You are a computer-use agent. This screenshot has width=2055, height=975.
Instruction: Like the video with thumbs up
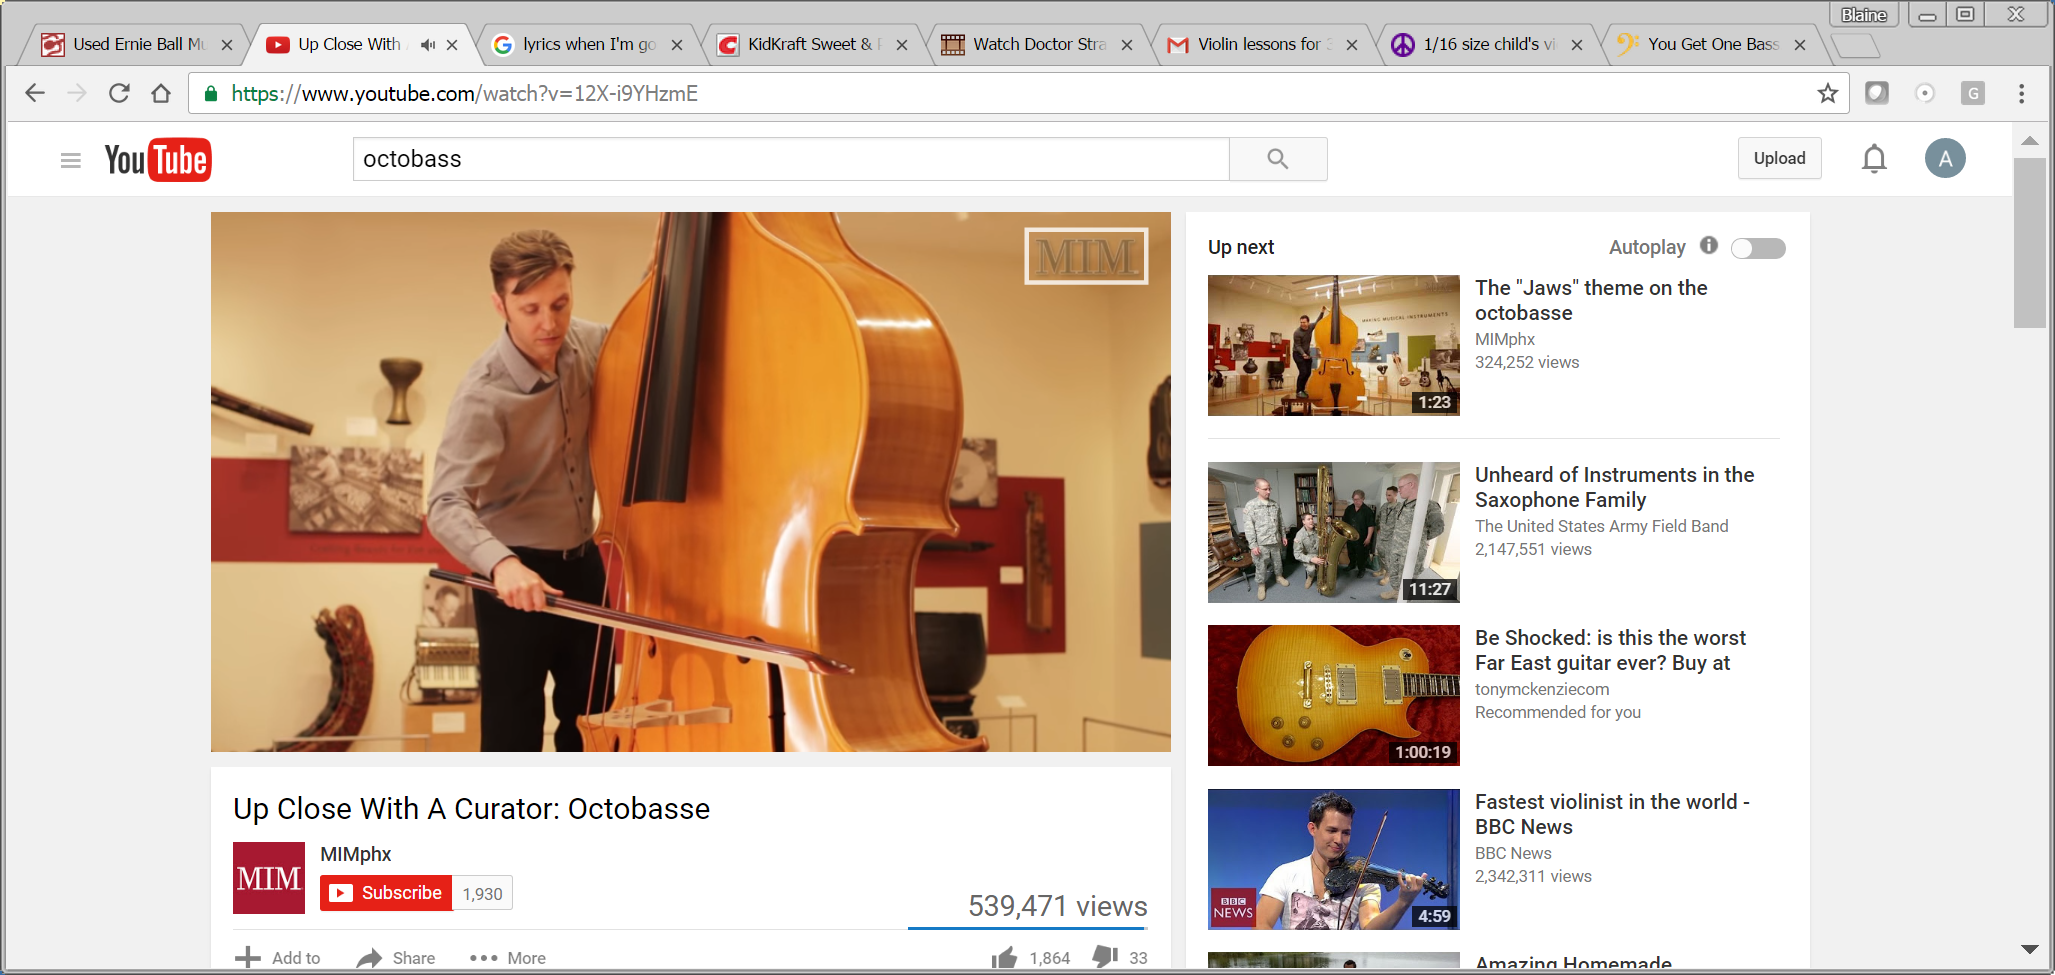point(1005,957)
